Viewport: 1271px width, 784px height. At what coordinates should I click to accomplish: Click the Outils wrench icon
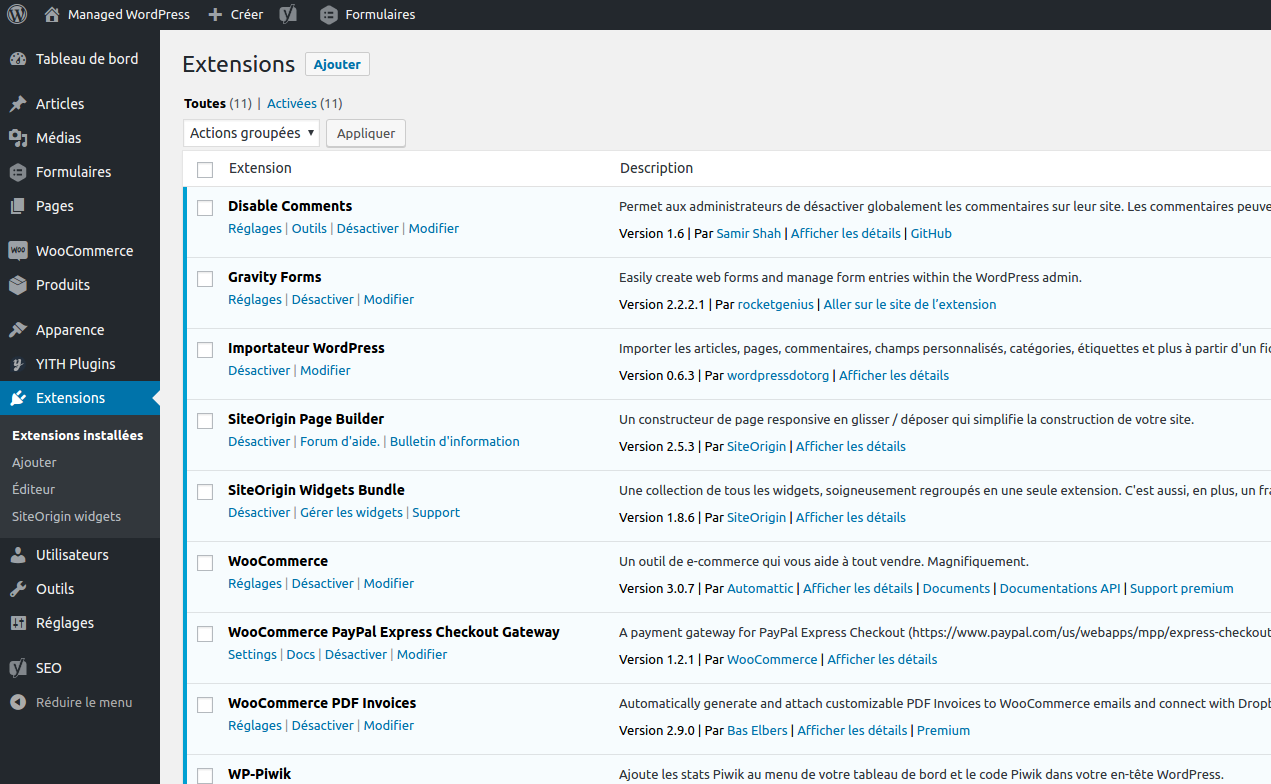(18, 589)
